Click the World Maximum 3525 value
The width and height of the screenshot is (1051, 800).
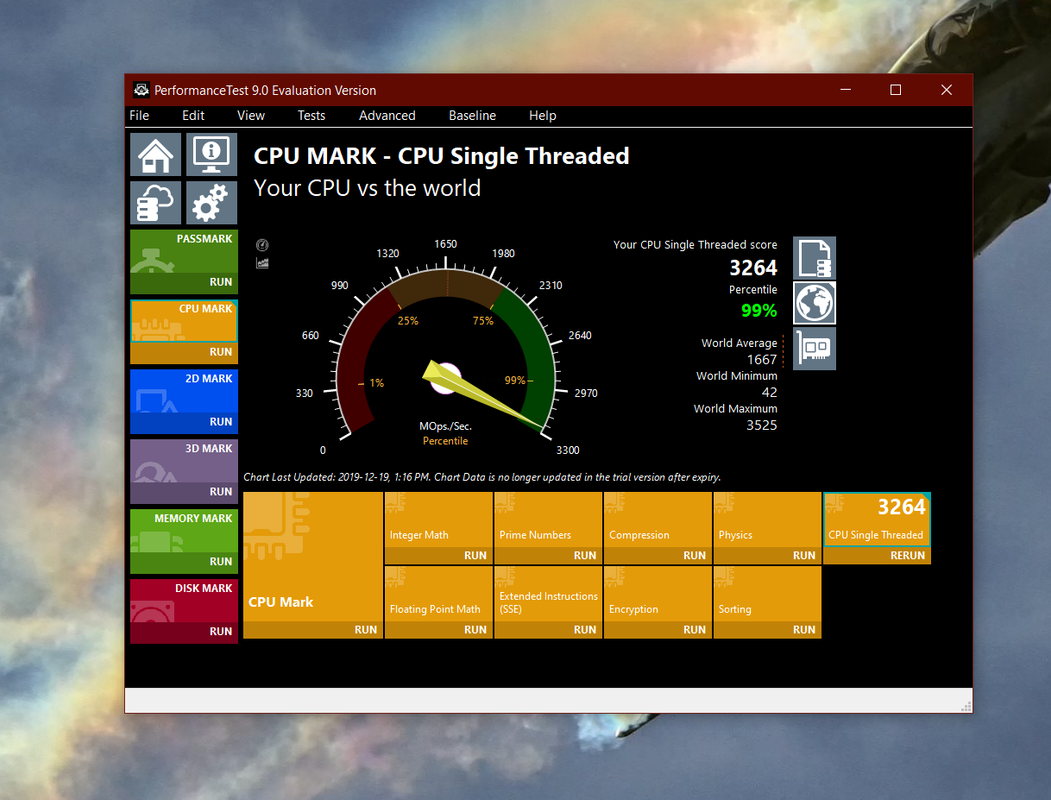tap(761, 425)
